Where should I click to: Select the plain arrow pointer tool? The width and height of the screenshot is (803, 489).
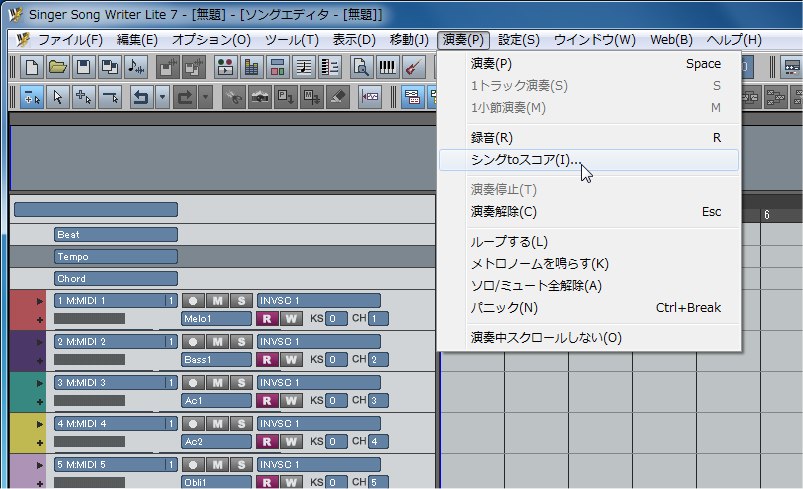(x=58, y=97)
